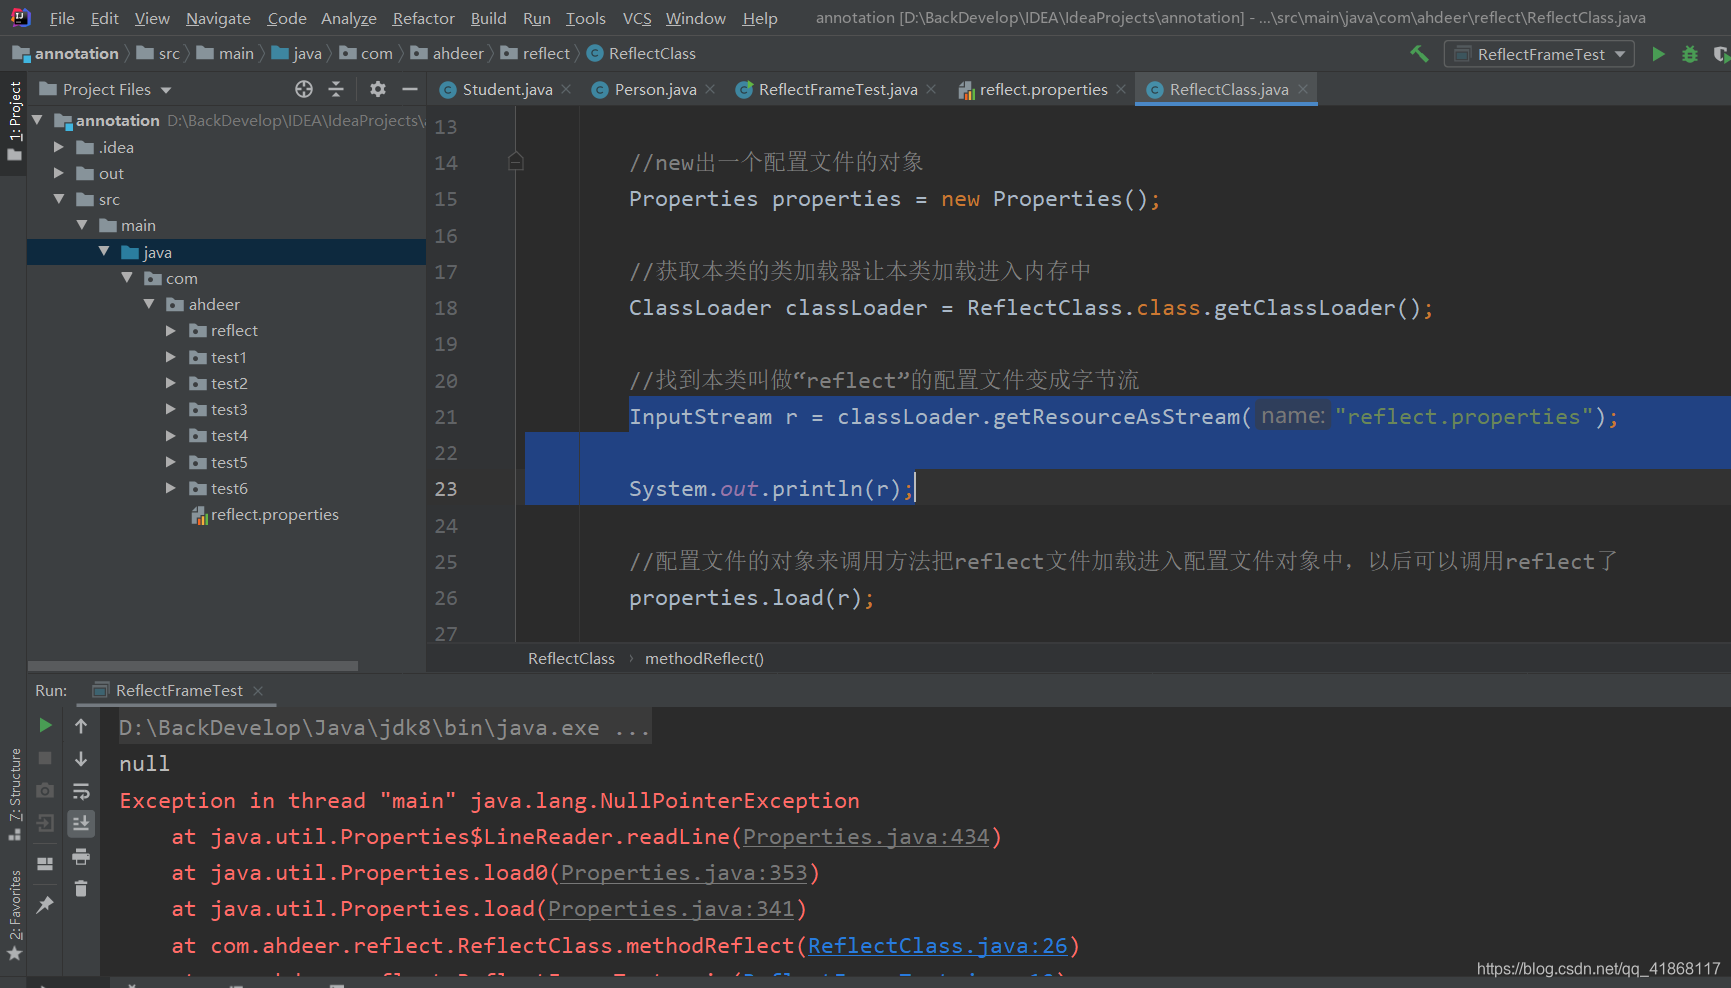Open the Refactor menu
The height and width of the screenshot is (988, 1731).
[423, 18]
